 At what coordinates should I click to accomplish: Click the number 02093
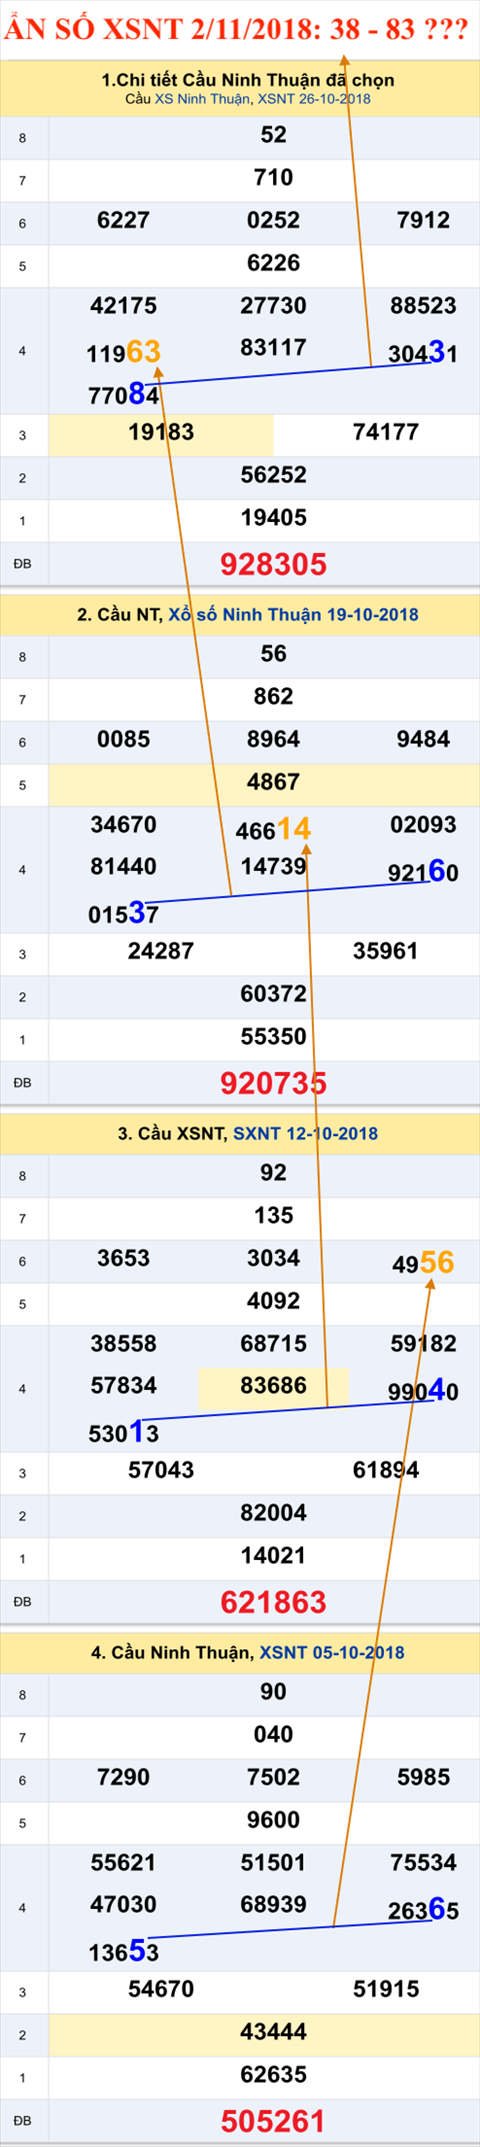tap(423, 825)
